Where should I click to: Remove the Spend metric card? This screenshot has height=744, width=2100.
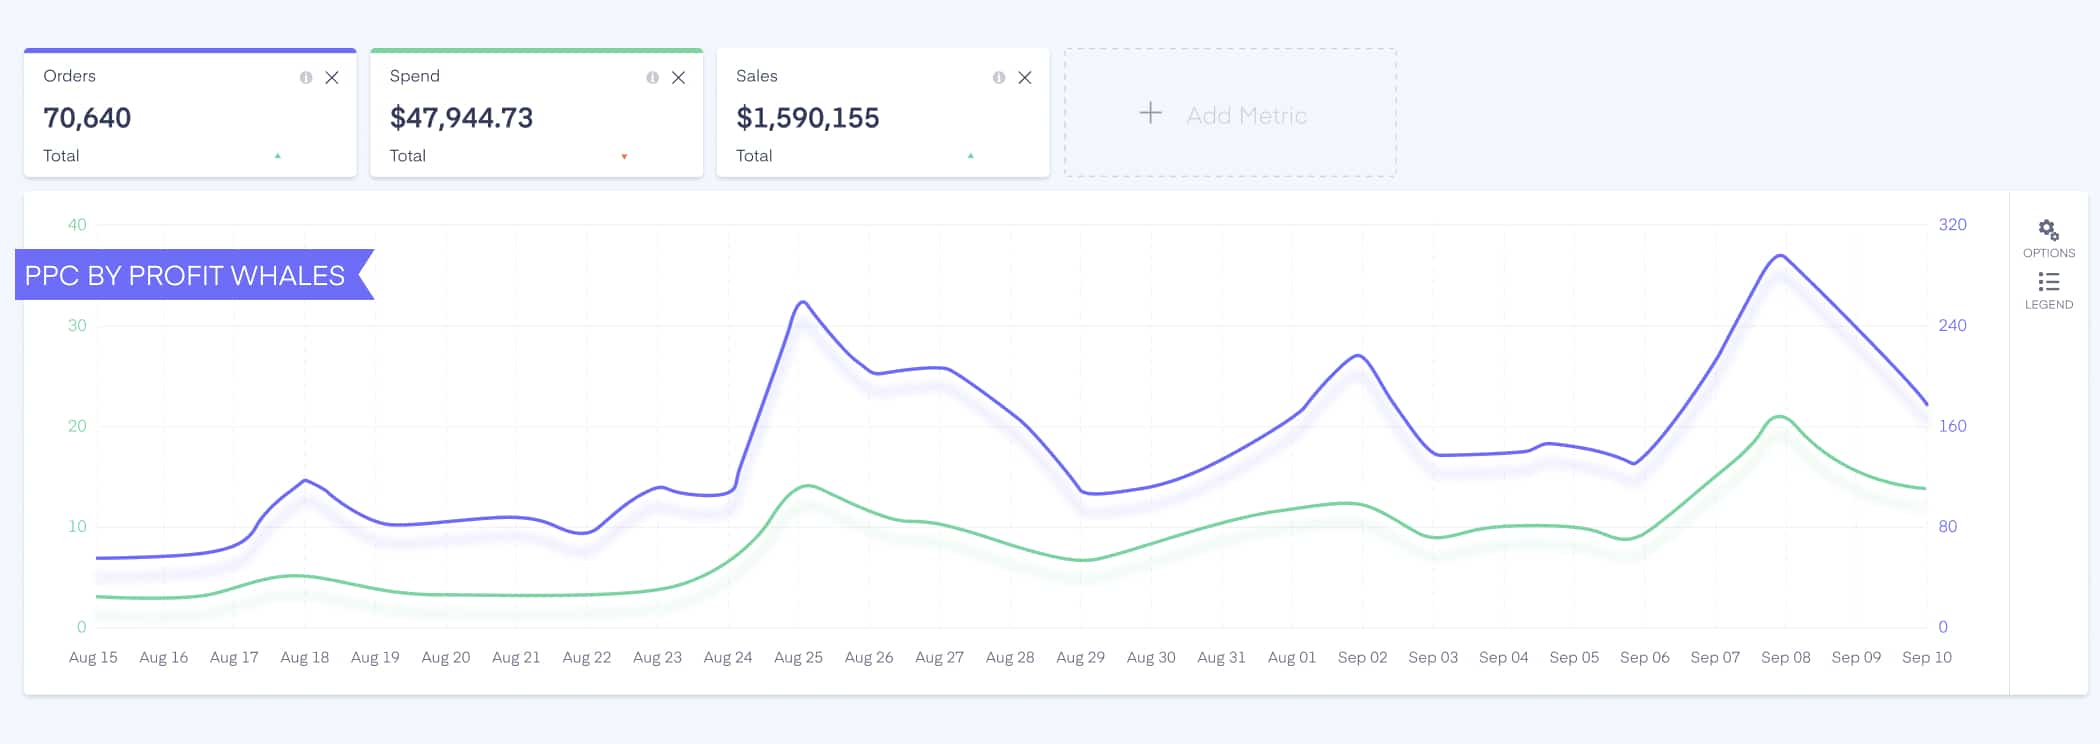click(678, 78)
